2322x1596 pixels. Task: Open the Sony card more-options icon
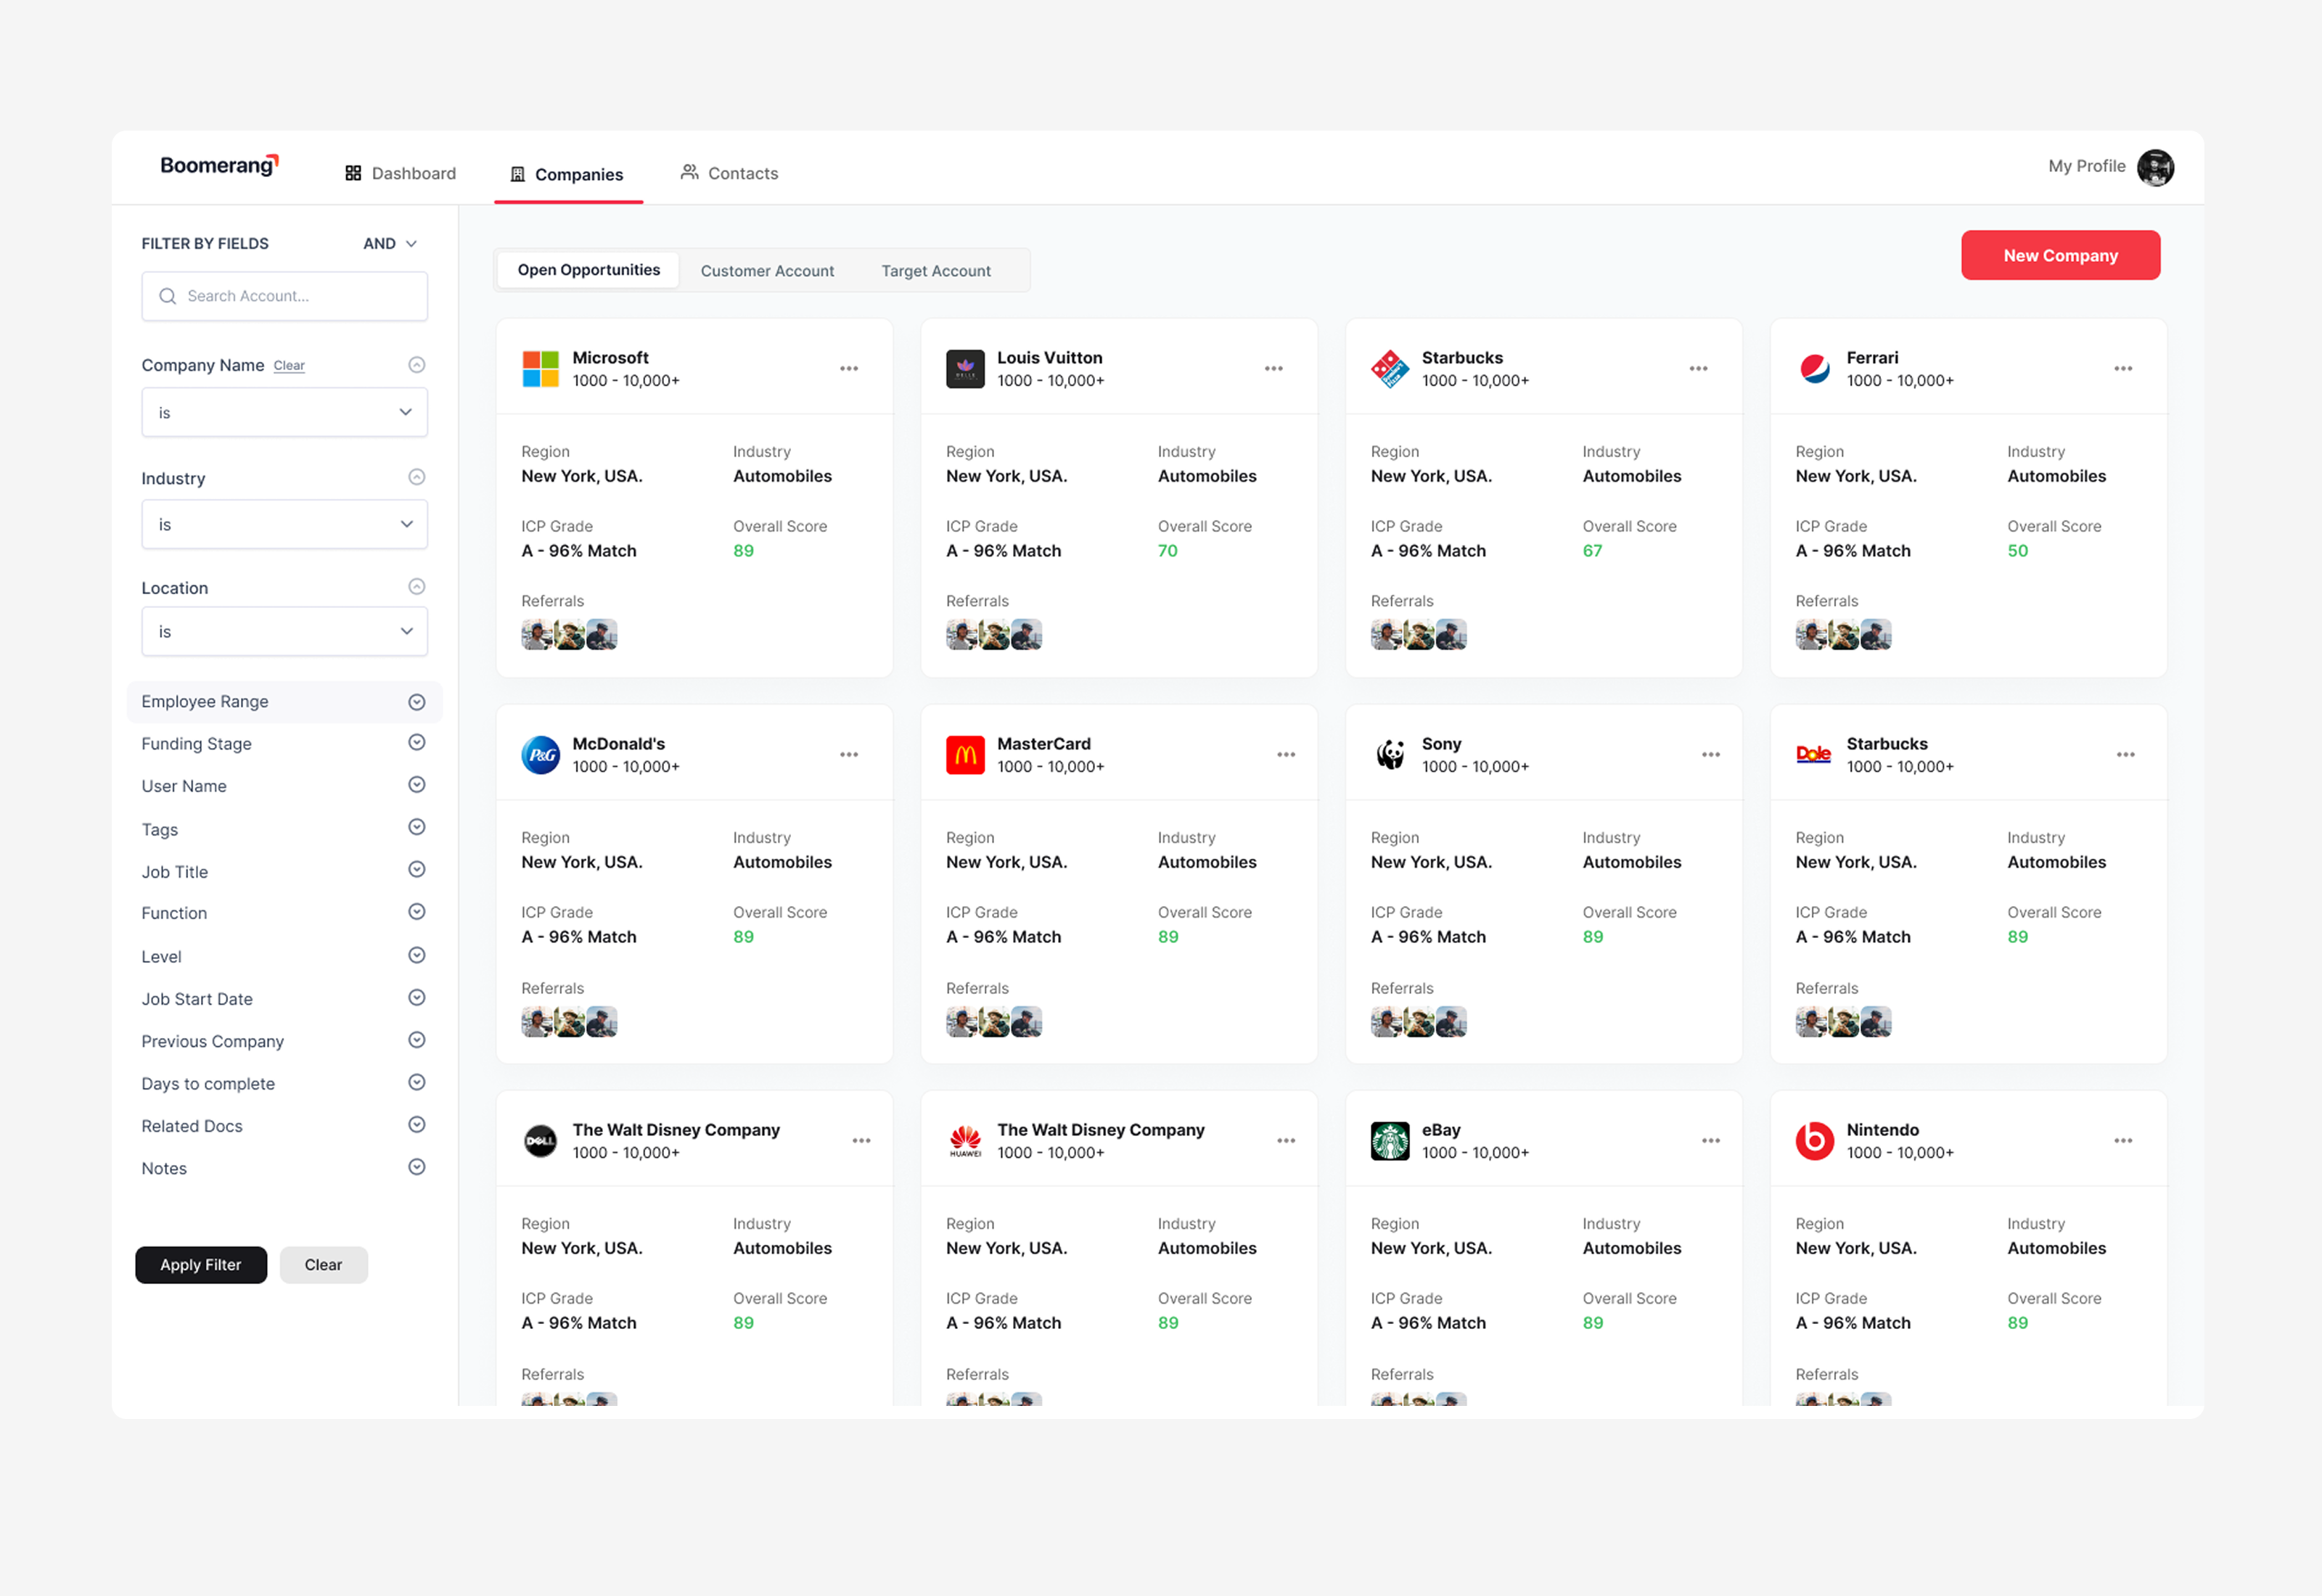tap(1711, 755)
